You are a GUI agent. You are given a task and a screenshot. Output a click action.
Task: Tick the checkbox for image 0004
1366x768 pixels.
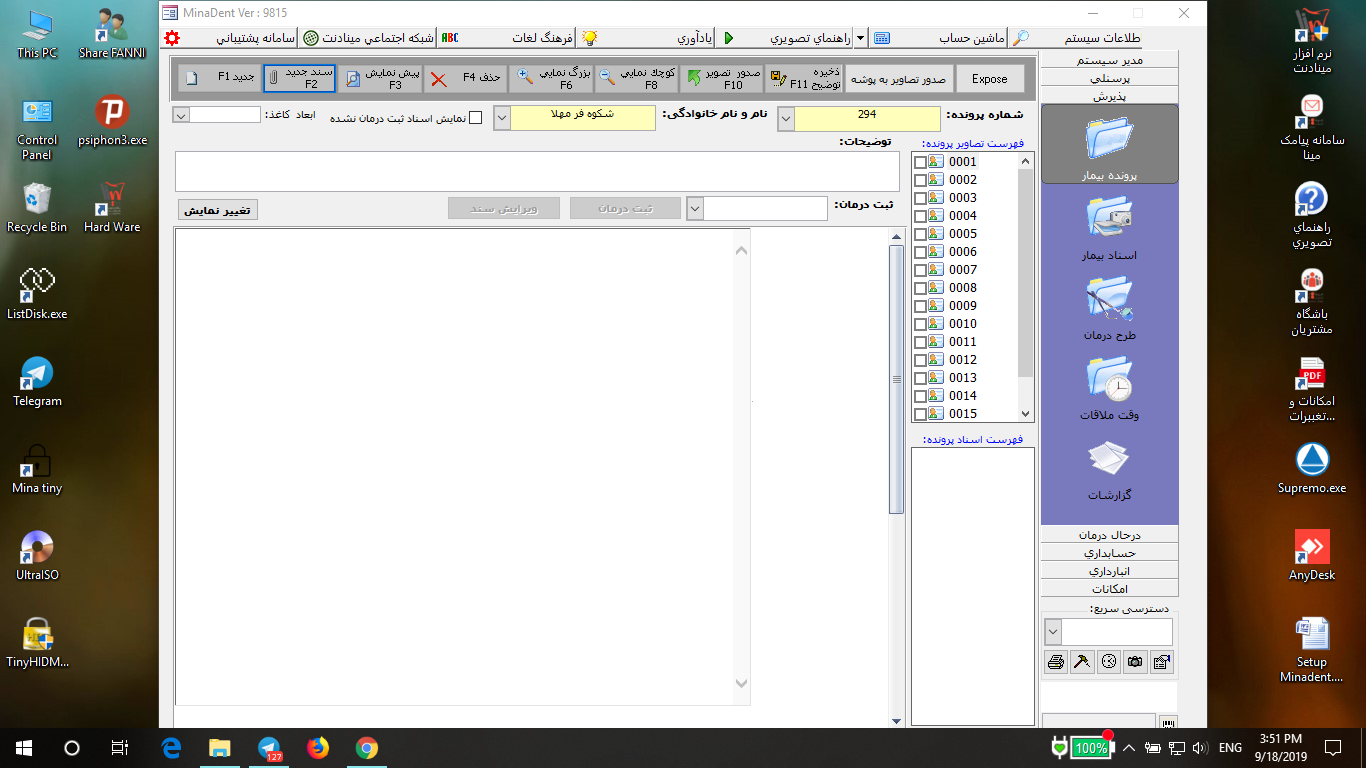[x=921, y=216]
